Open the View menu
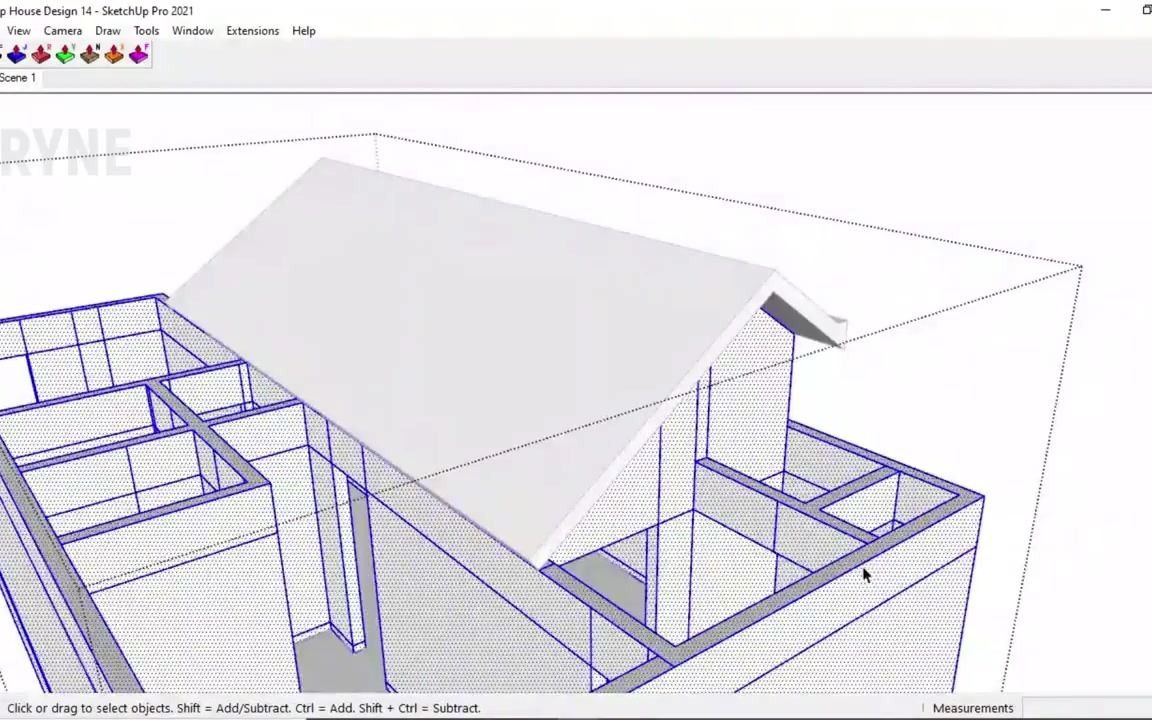 coord(18,30)
